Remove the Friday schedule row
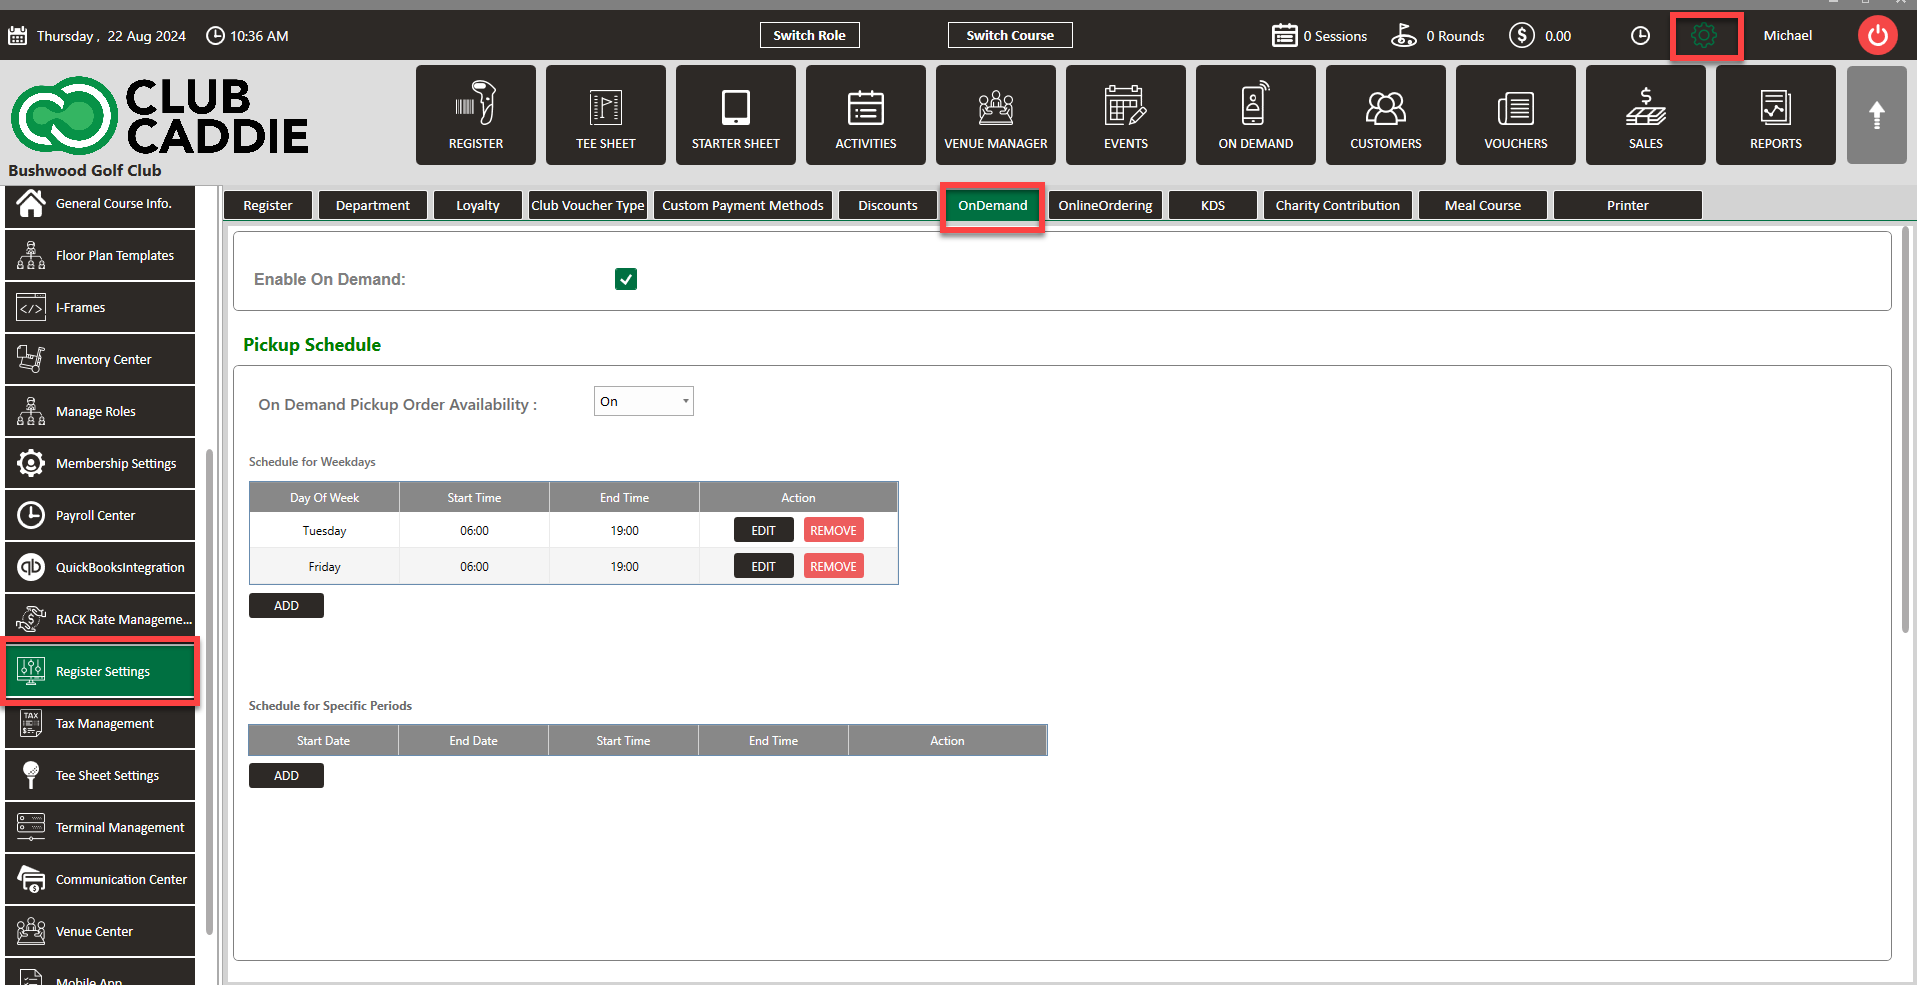This screenshot has height=985, width=1917. [x=834, y=566]
